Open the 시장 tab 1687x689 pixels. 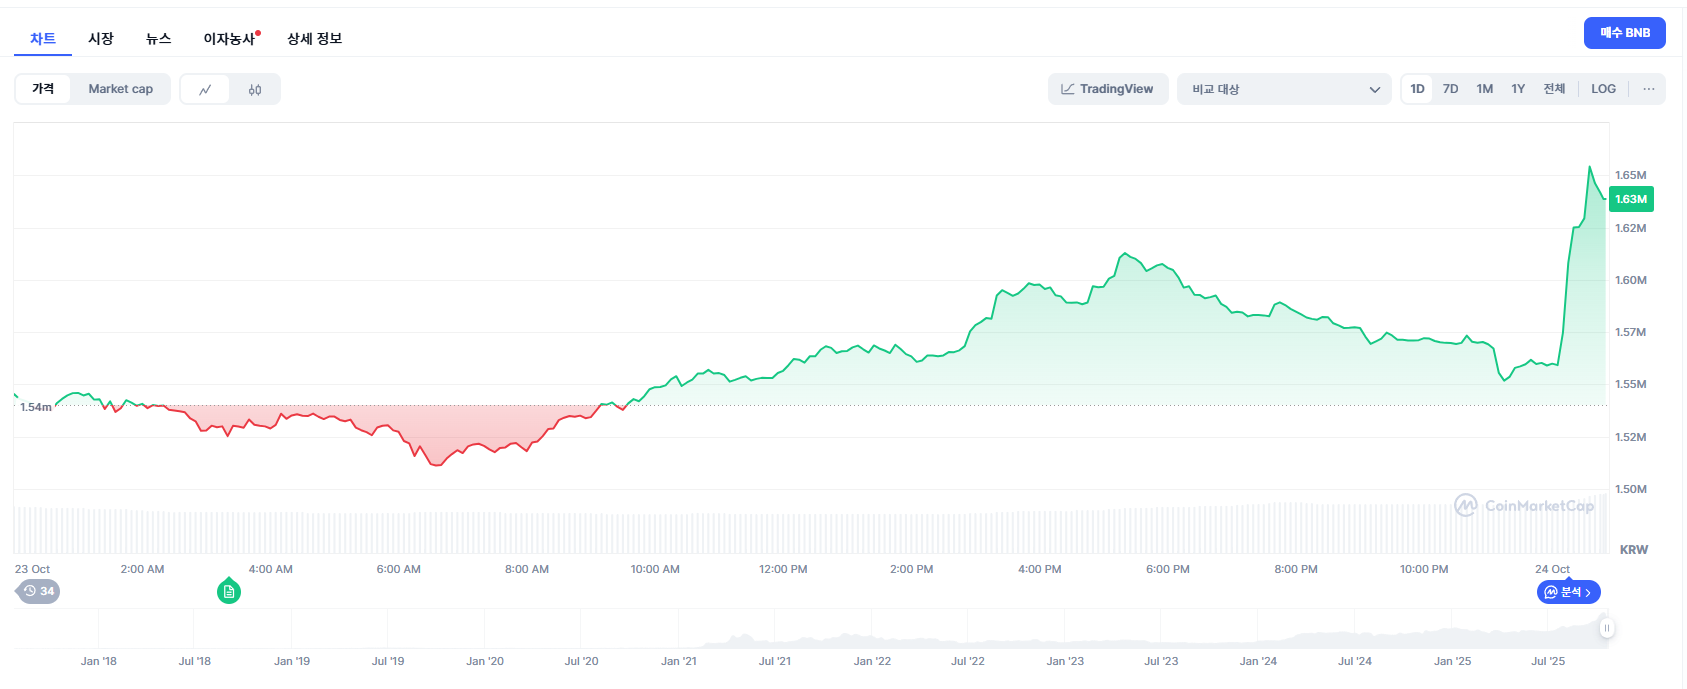coord(101,38)
